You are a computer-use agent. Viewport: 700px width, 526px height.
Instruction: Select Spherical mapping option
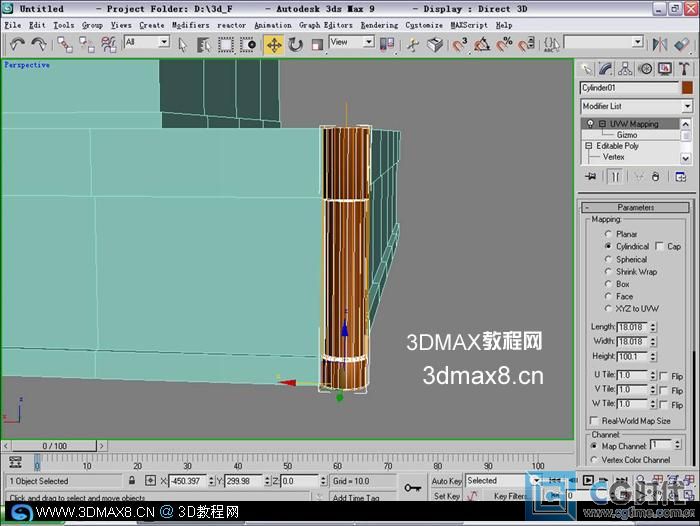608,259
